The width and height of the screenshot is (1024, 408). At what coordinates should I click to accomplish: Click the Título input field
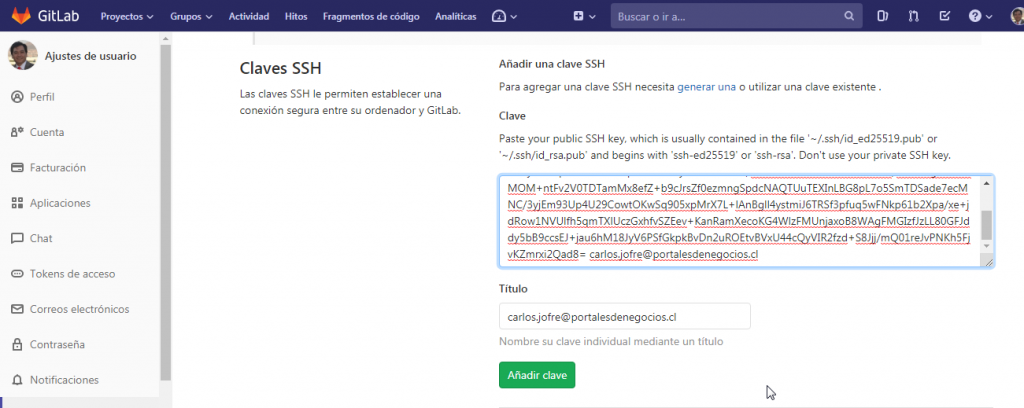[x=624, y=317]
